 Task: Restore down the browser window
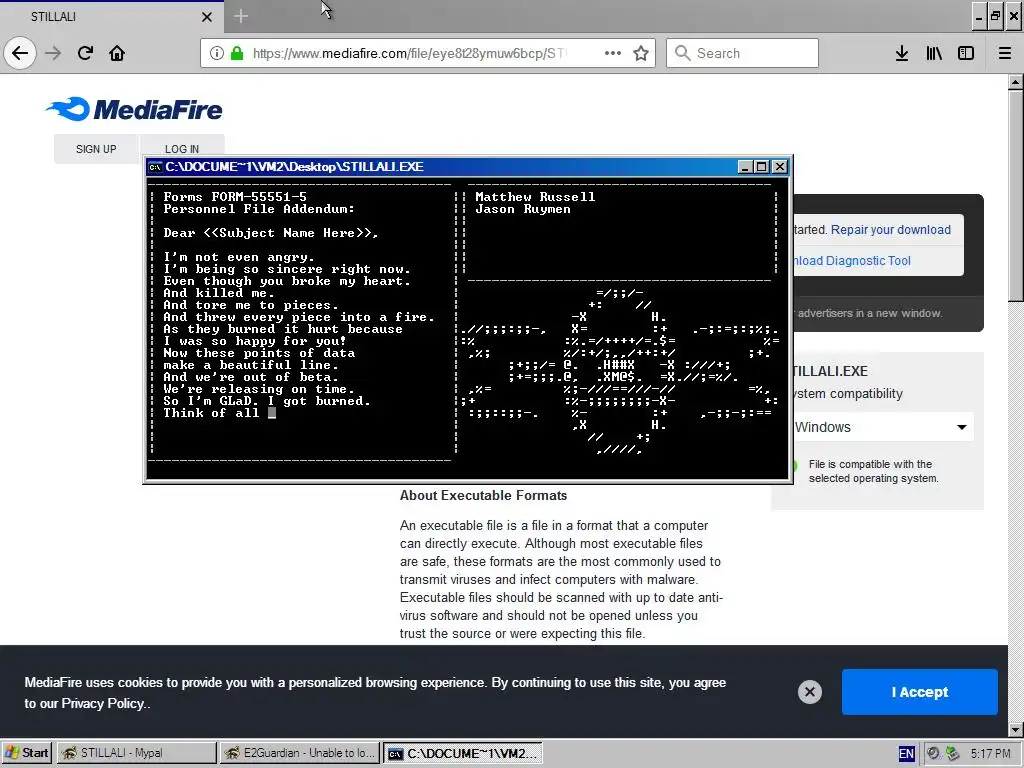995,16
